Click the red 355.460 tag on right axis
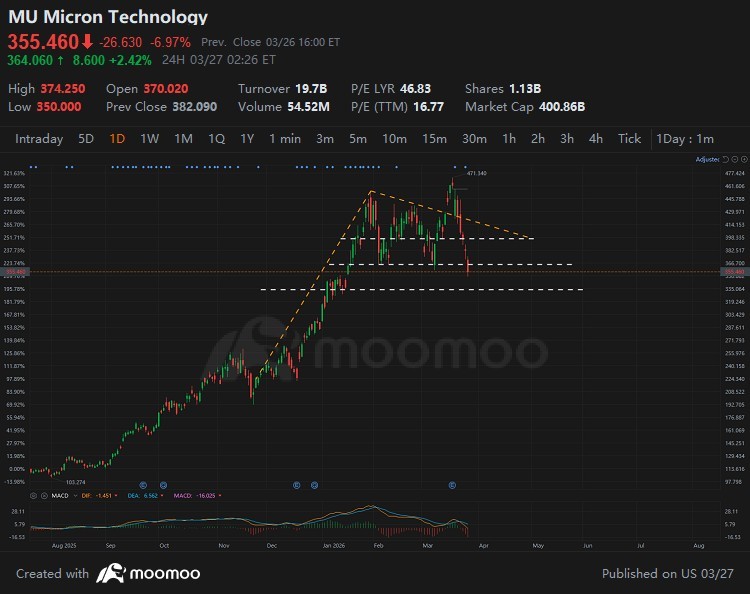The height and width of the screenshot is (594, 750). point(735,272)
